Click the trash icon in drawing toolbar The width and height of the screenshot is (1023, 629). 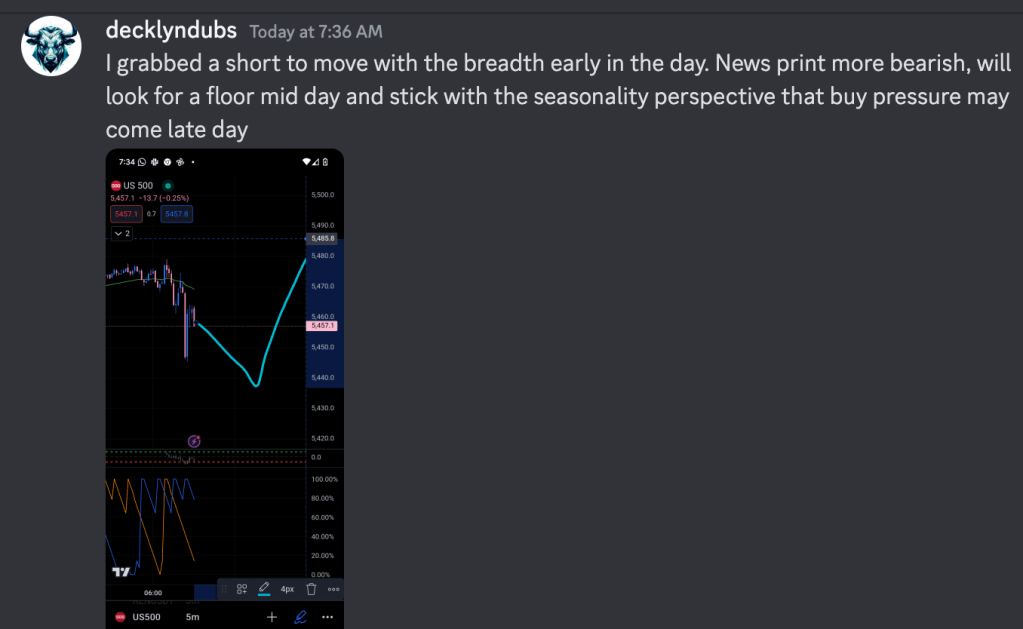(x=311, y=589)
